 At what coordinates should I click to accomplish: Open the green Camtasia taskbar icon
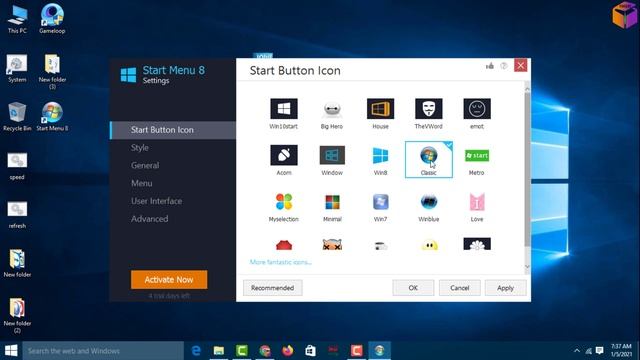click(242, 351)
